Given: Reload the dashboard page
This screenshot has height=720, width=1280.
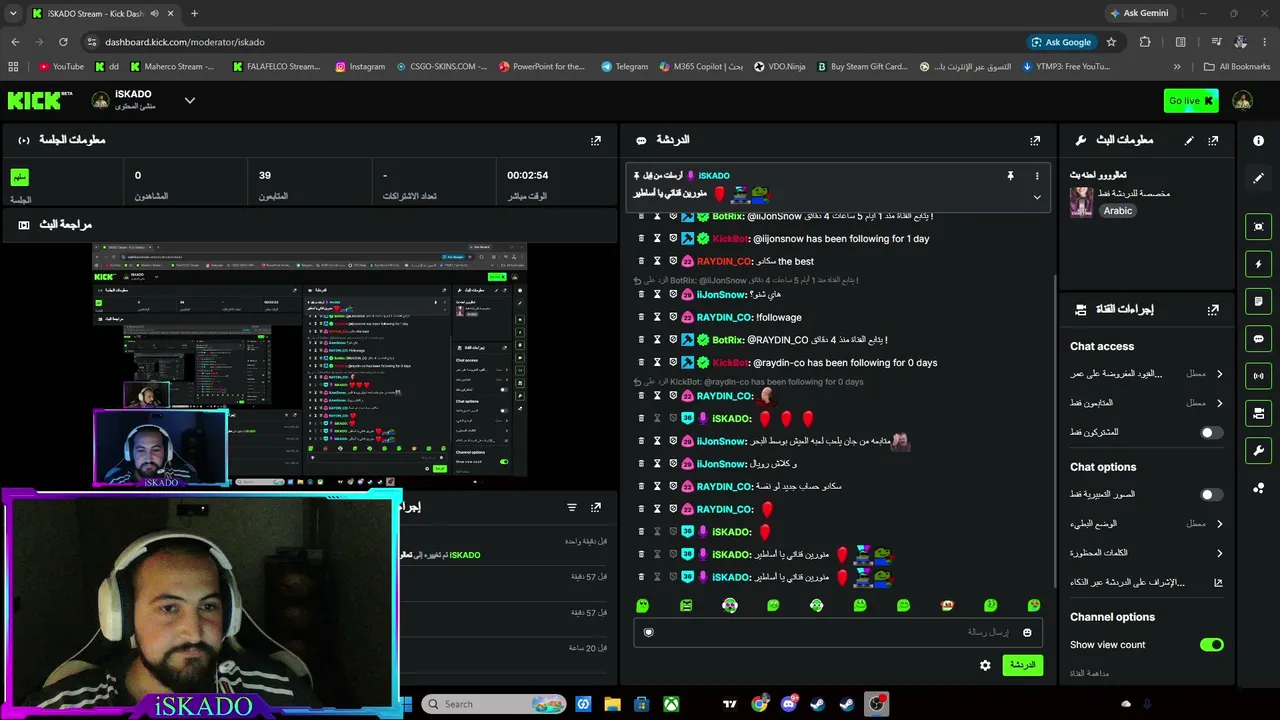Looking at the screenshot, I should coord(63,42).
